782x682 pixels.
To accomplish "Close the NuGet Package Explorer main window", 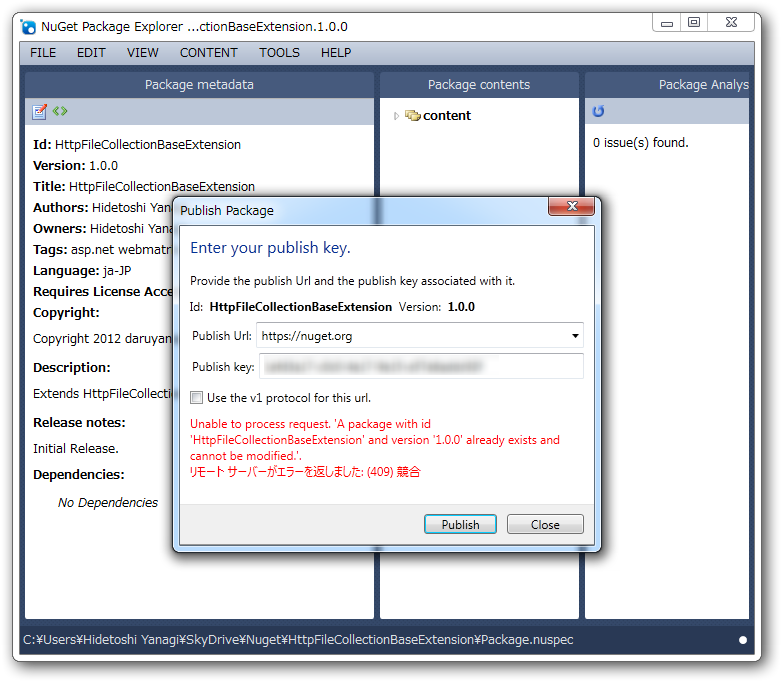I will tap(731, 23).
